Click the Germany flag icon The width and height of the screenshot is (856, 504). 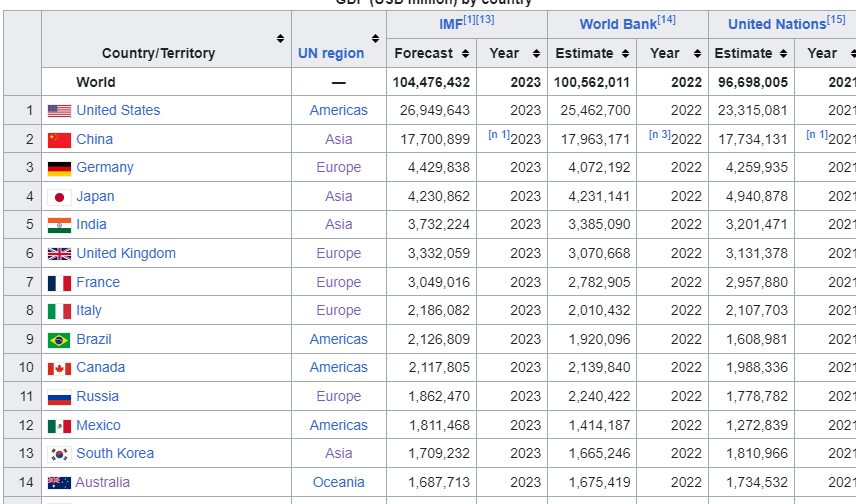pyautogui.click(x=59, y=169)
